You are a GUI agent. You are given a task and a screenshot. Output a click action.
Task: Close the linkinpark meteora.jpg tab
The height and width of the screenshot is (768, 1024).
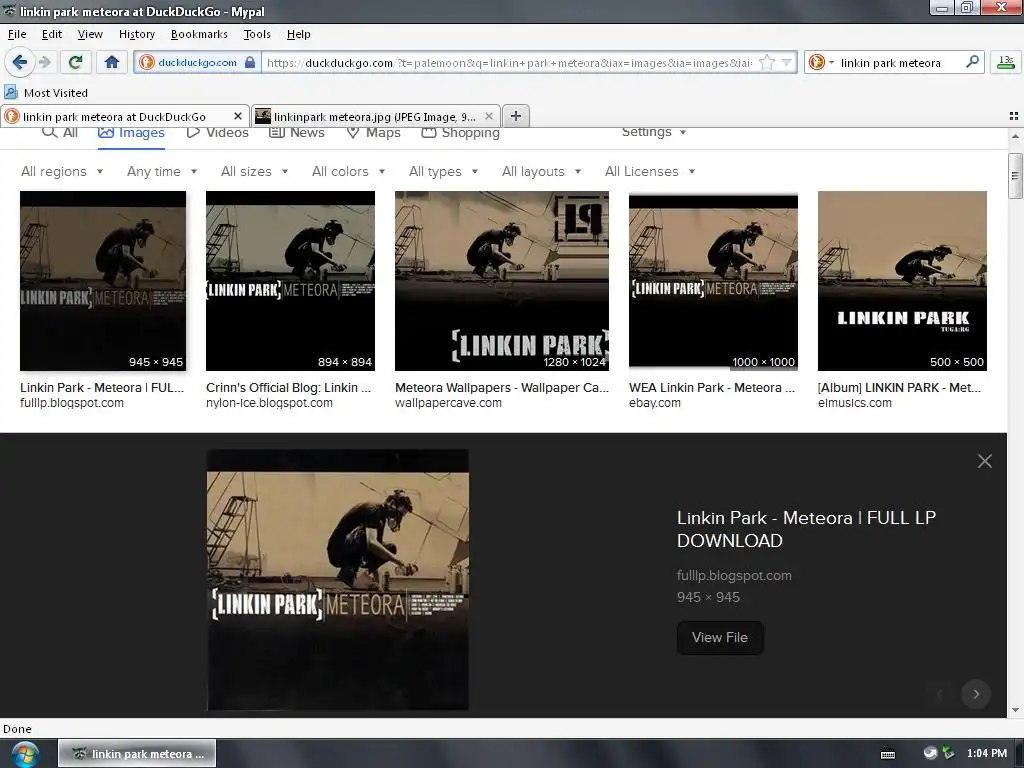pos(488,116)
